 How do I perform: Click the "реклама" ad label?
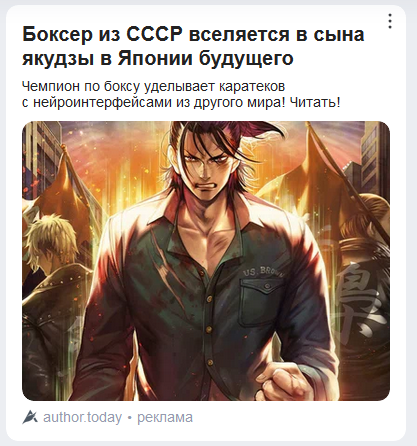pos(165,417)
